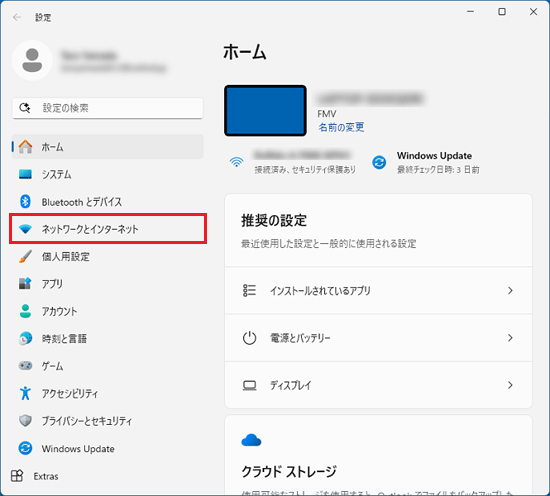Open the ディスプレイ row
This screenshot has height=496, width=550.
[378, 385]
